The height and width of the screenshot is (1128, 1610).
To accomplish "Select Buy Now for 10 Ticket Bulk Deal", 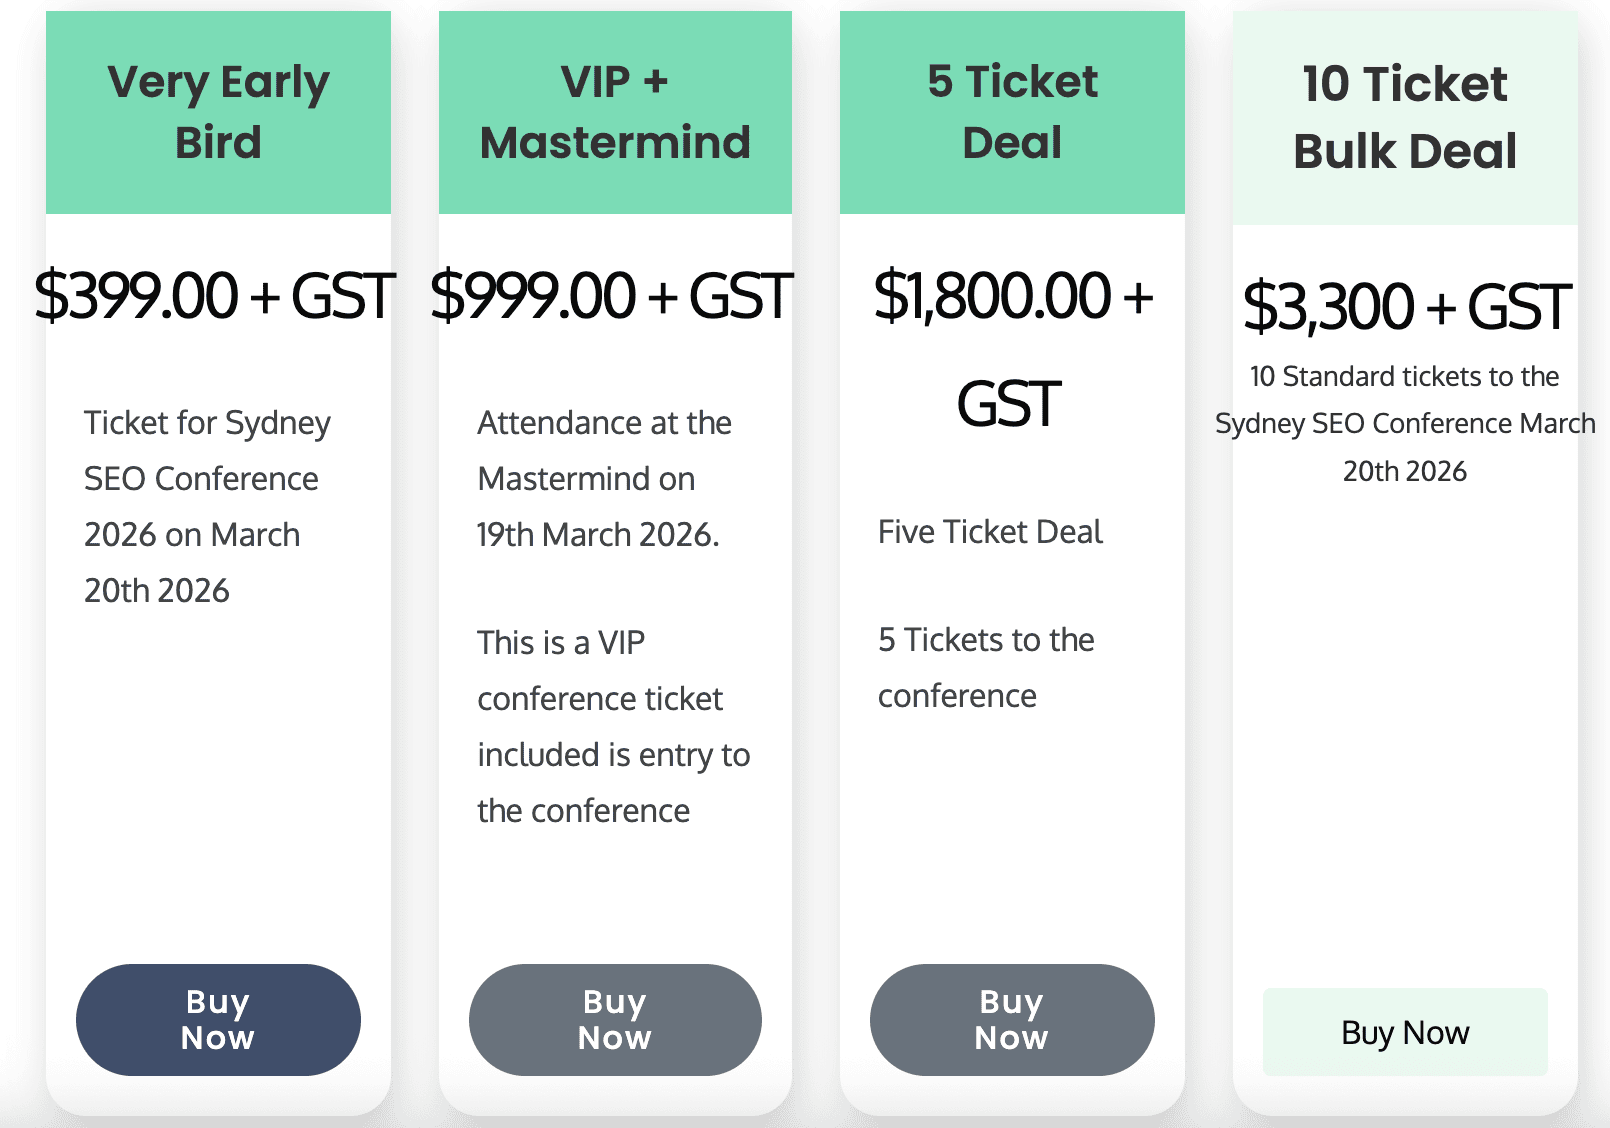I will [1404, 1032].
